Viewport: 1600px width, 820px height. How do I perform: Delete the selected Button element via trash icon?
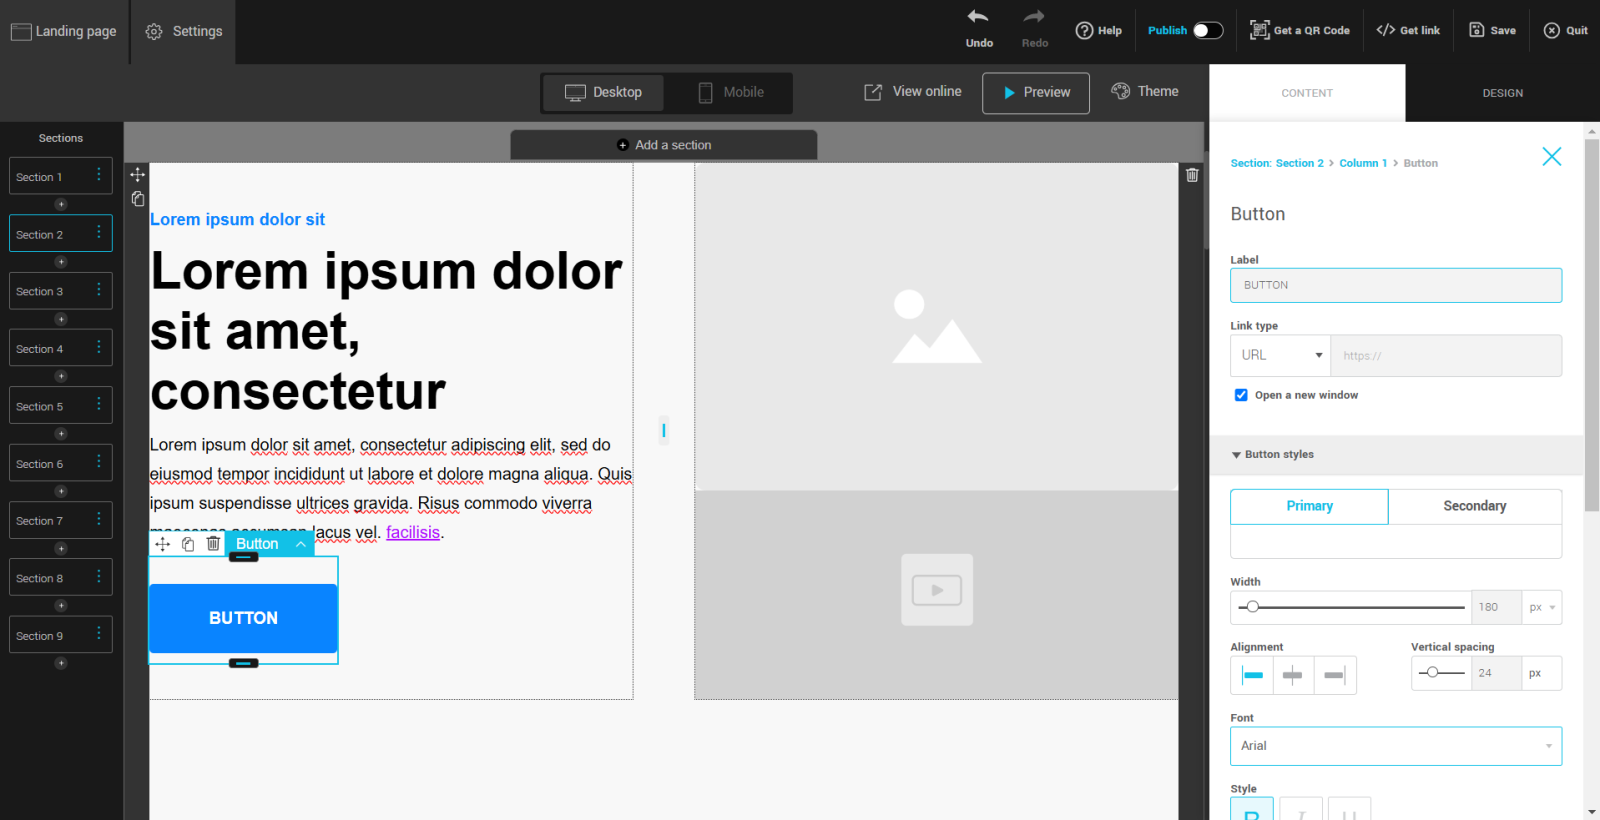point(213,544)
